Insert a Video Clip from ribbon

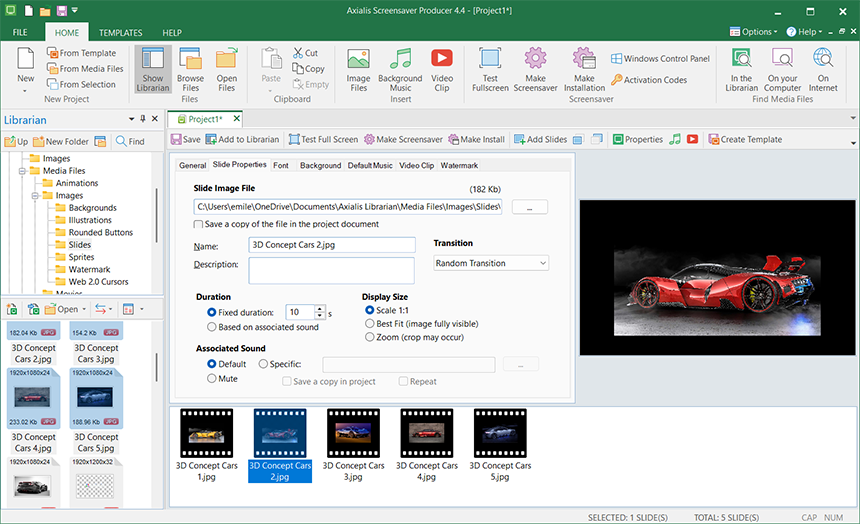point(441,68)
